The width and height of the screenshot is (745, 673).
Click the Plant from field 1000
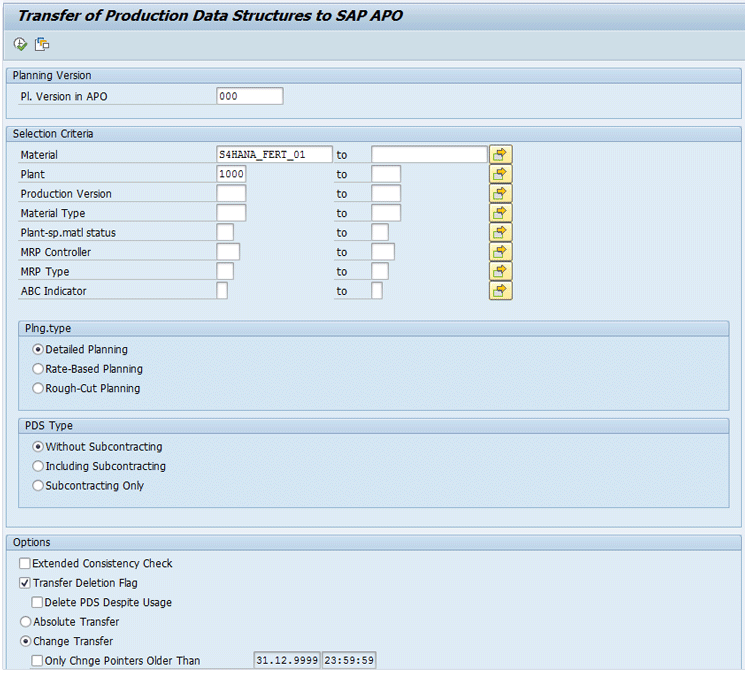tap(231, 174)
